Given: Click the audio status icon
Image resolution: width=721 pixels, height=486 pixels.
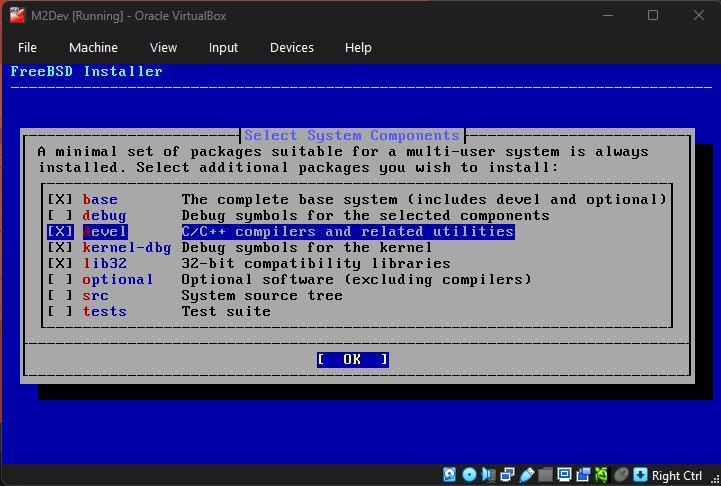Looking at the screenshot, I should coord(488,475).
